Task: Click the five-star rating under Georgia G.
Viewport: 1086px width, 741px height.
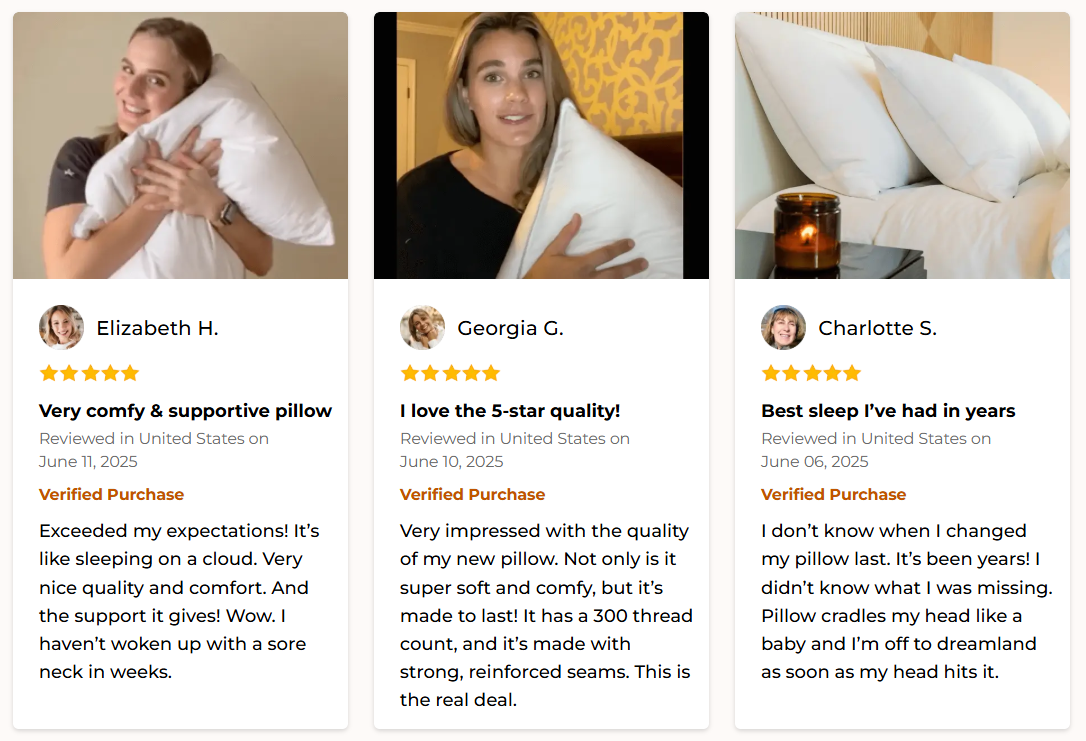Action: pyautogui.click(x=450, y=373)
